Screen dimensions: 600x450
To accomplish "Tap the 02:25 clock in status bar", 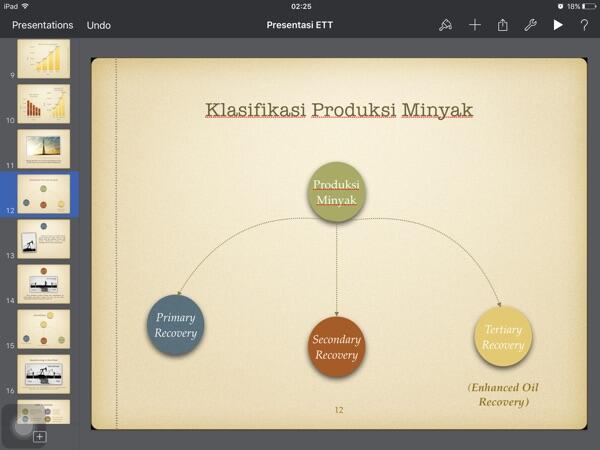I will 301,6.
